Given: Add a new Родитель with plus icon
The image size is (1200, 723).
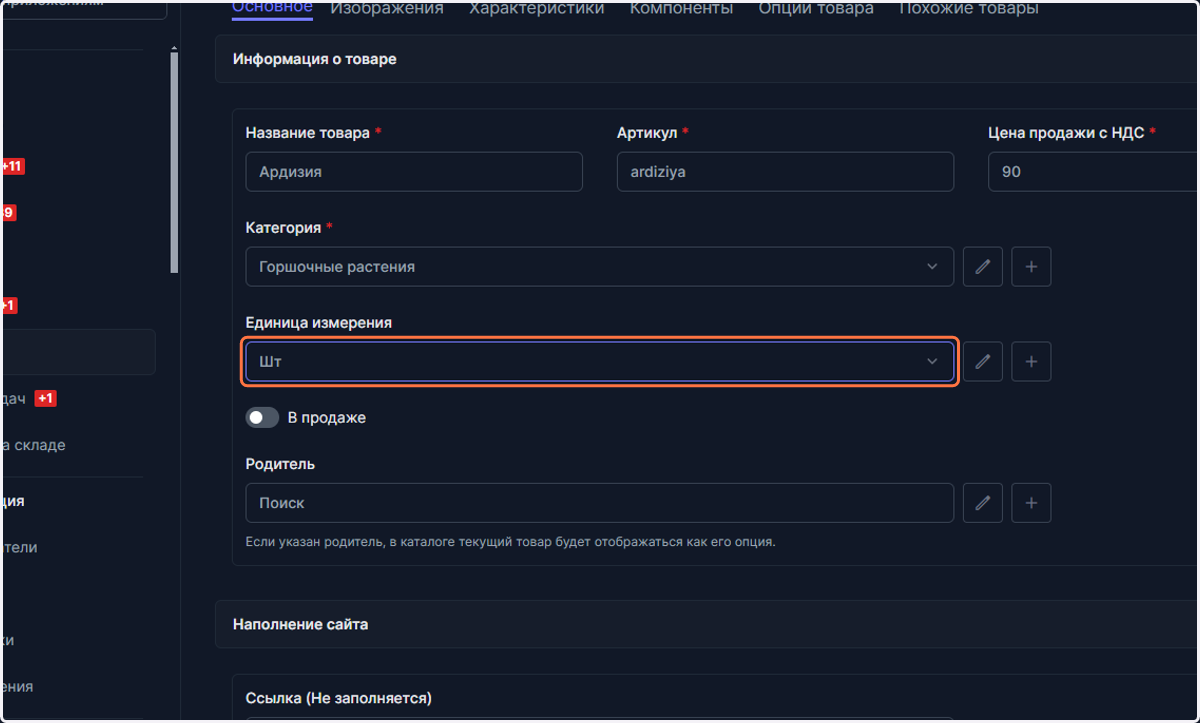Looking at the screenshot, I should coord(1031,503).
